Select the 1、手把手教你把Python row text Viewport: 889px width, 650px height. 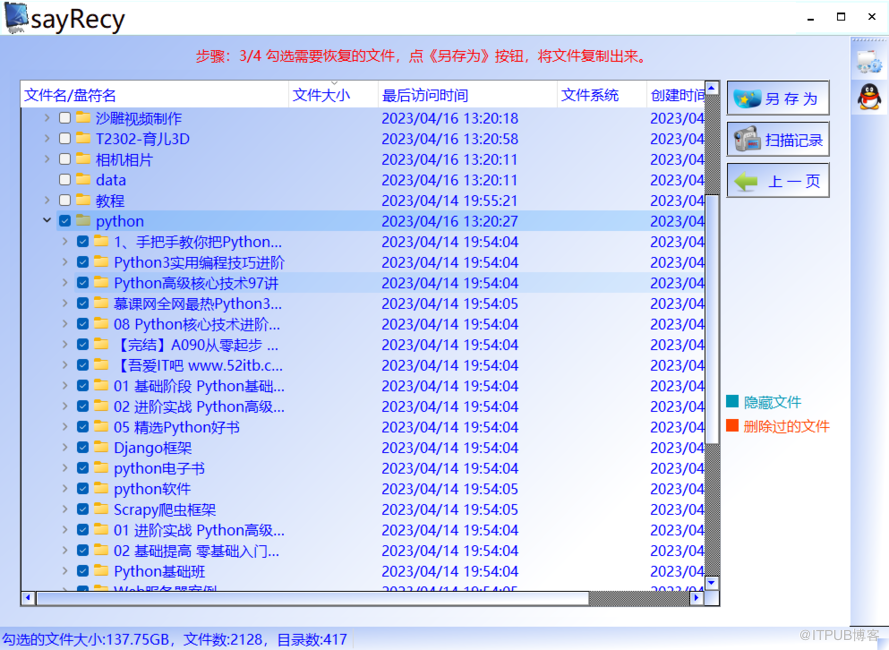click(x=197, y=242)
